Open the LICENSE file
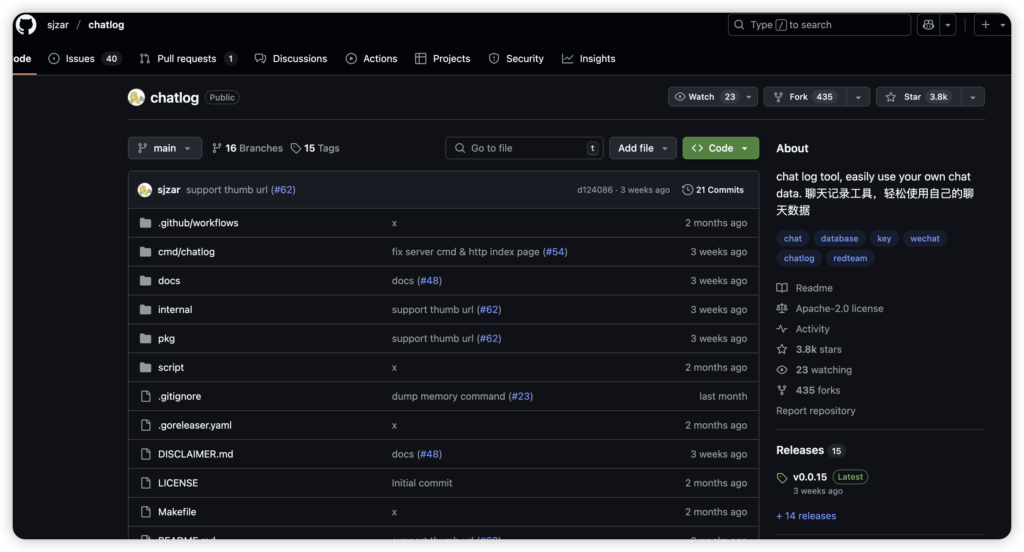The image size is (1024, 552). pos(178,483)
